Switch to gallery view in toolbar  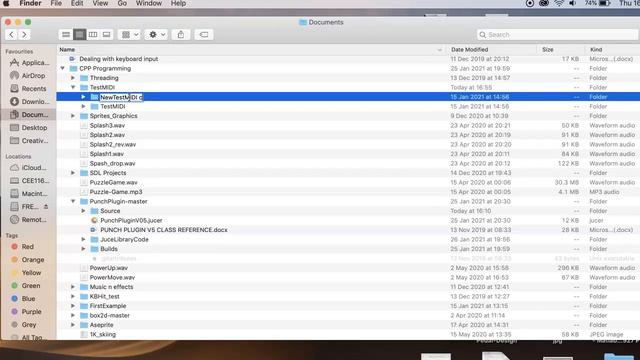(x=107, y=35)
